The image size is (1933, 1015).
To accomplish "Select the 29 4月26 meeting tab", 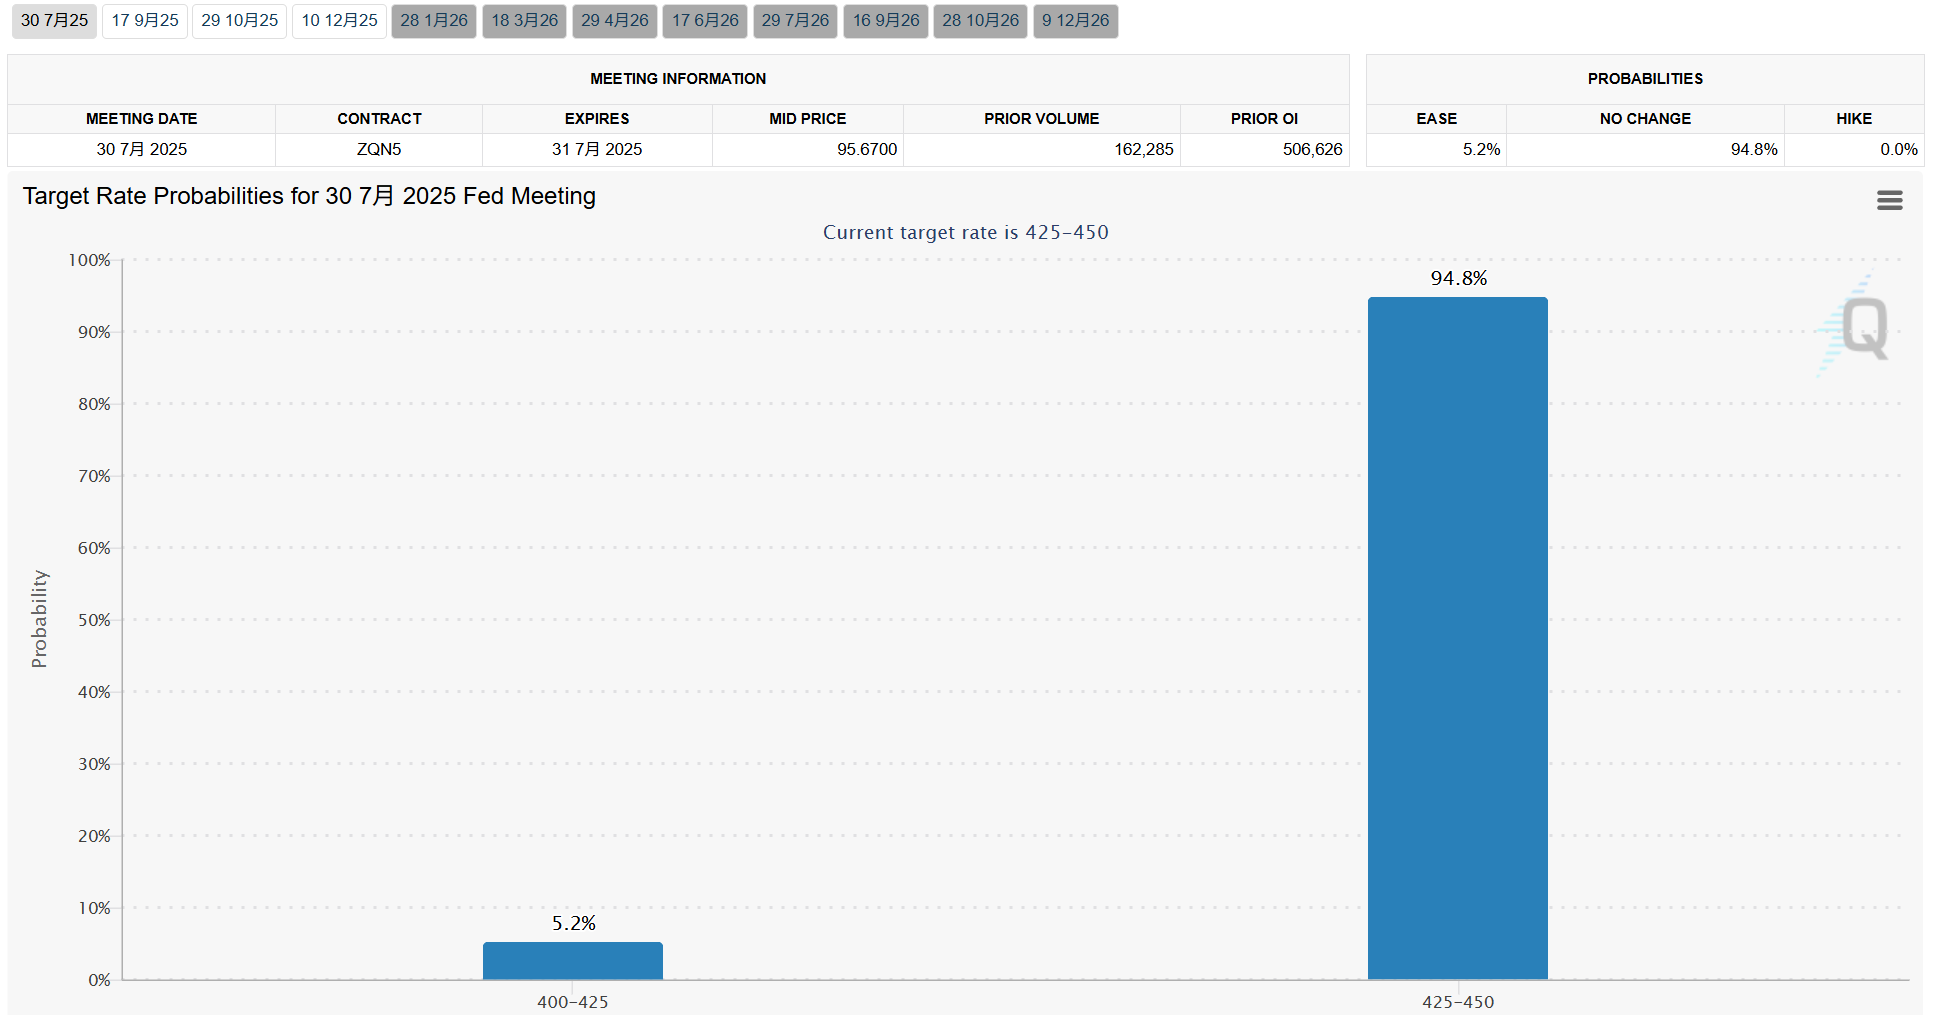I will coord(614,21).
